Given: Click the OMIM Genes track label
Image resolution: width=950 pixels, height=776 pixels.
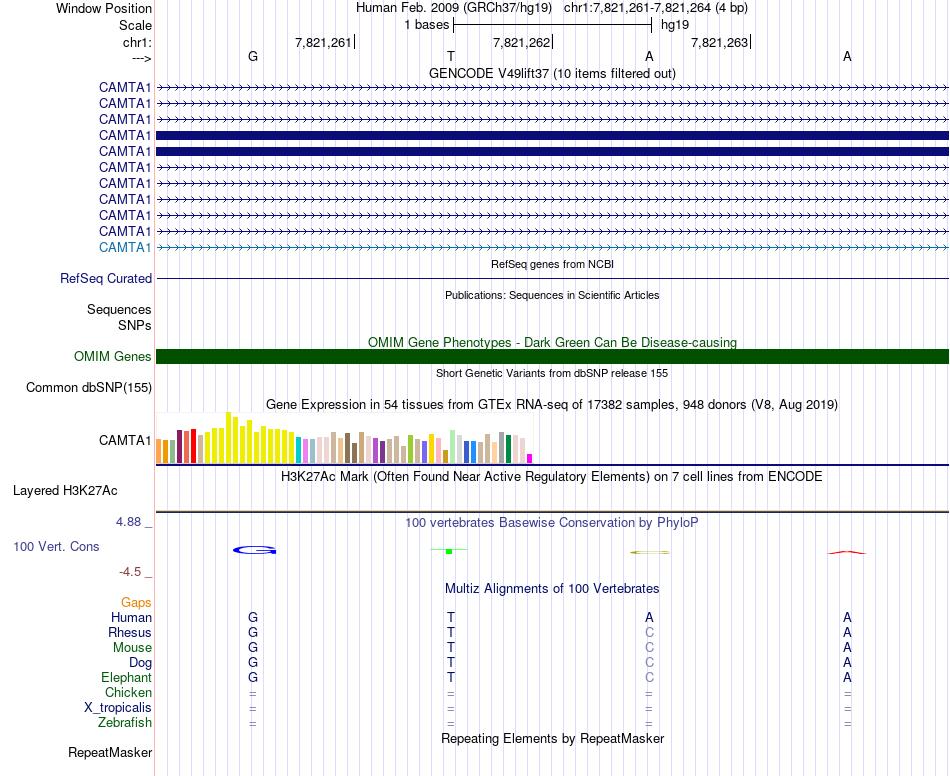Looking at the screenshot, I should point(113,357).
